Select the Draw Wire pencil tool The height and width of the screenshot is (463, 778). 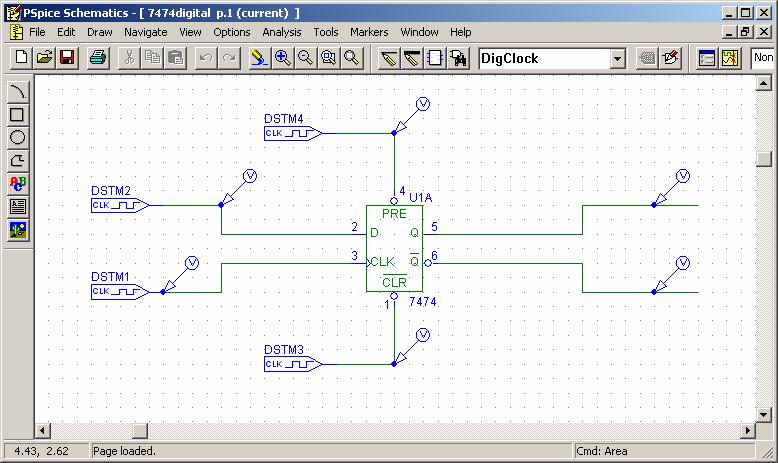(x=389, y=58)
